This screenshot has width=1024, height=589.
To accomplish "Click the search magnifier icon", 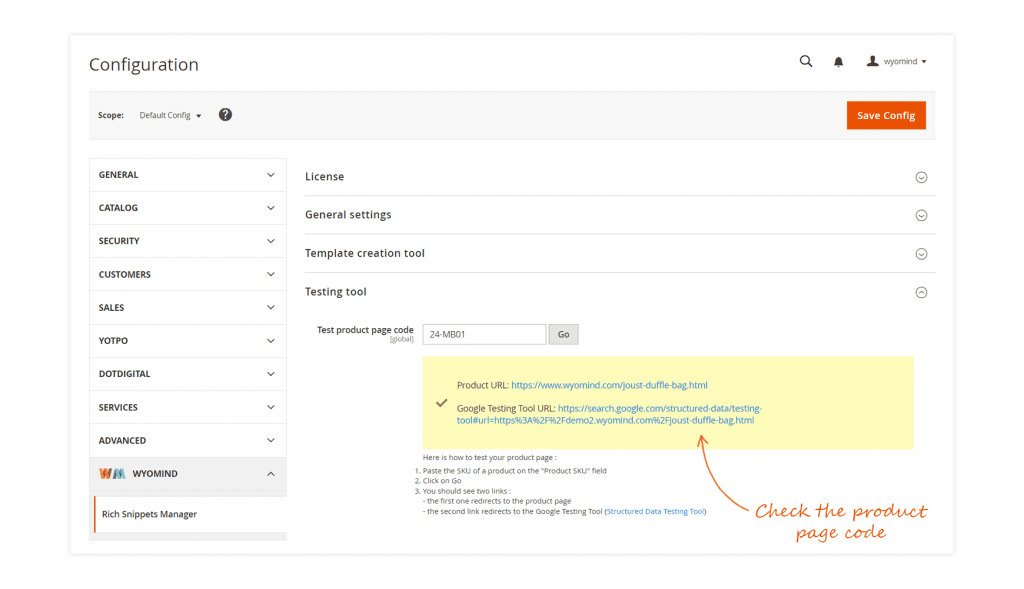I will [x=806, y=62].
